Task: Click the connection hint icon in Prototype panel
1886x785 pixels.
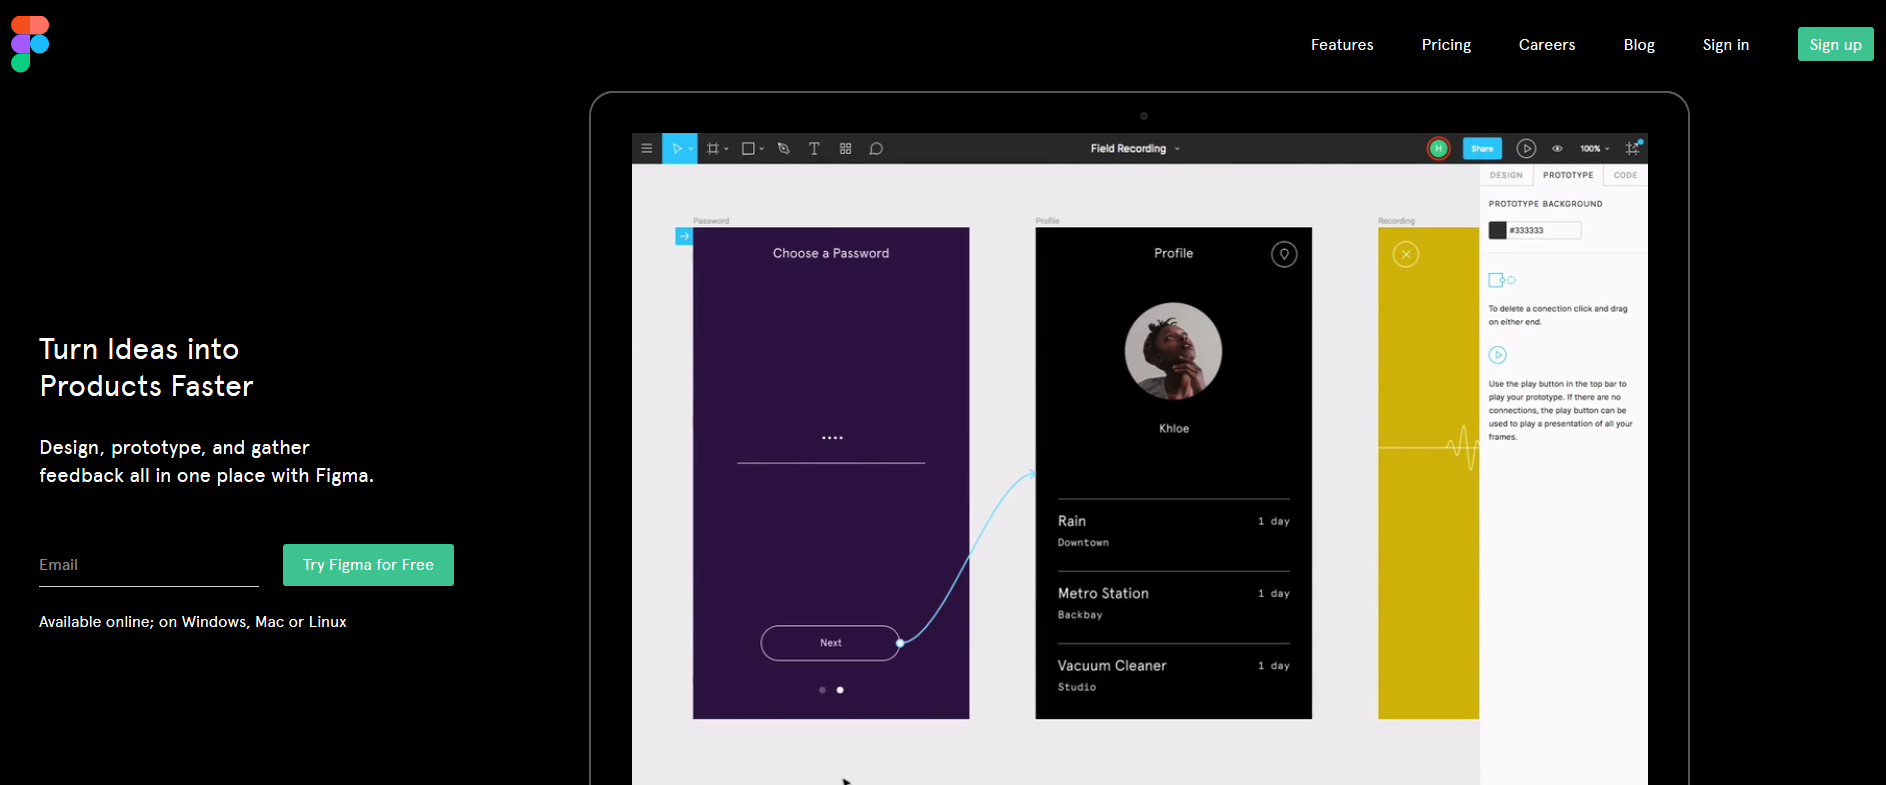Action: click(x=1502, y=280)
